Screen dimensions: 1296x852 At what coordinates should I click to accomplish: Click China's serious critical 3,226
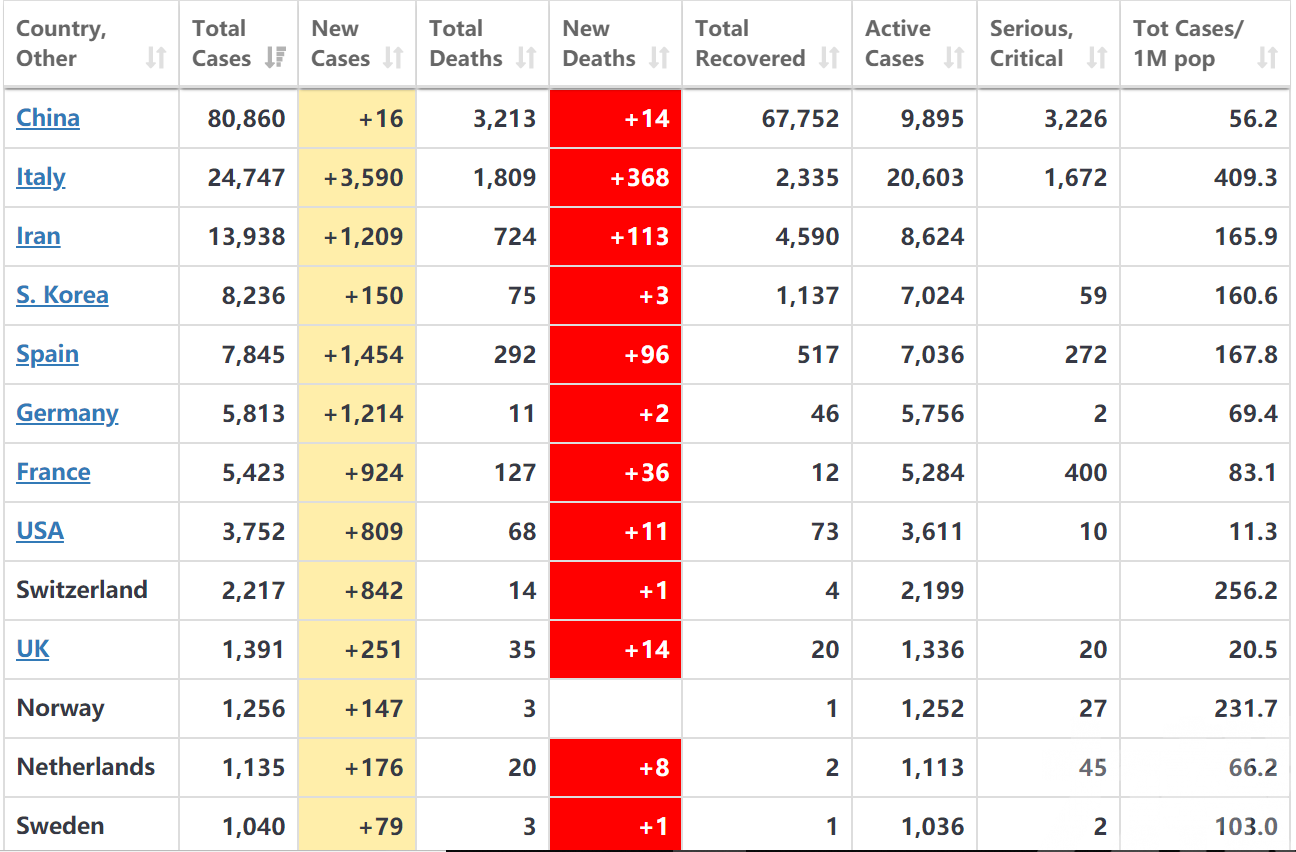point(1075,118)
